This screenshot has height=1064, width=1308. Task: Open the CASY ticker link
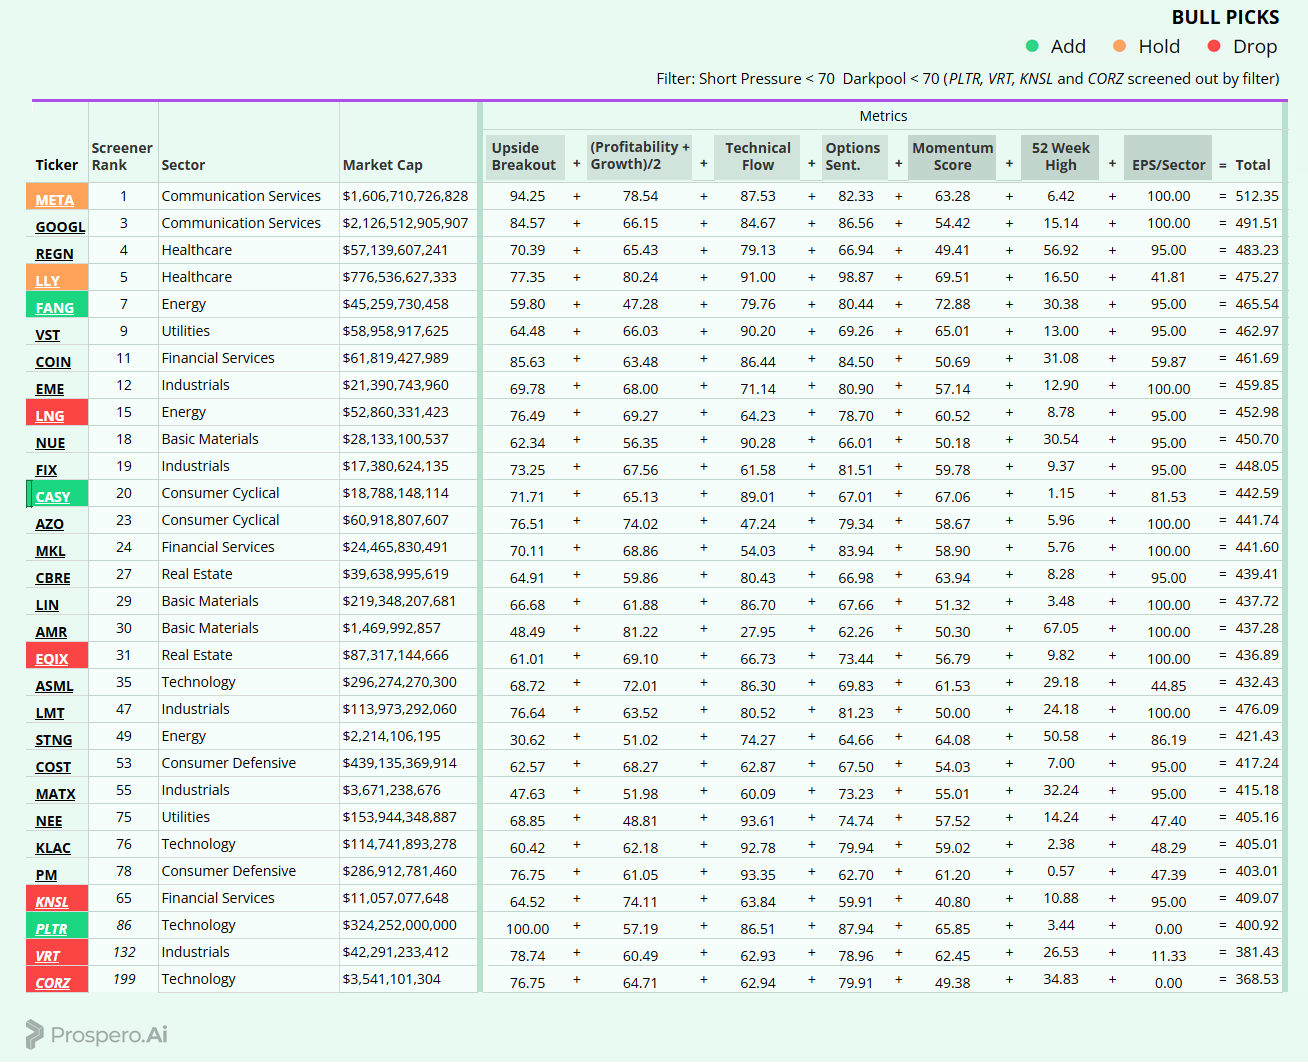(53, 497)
